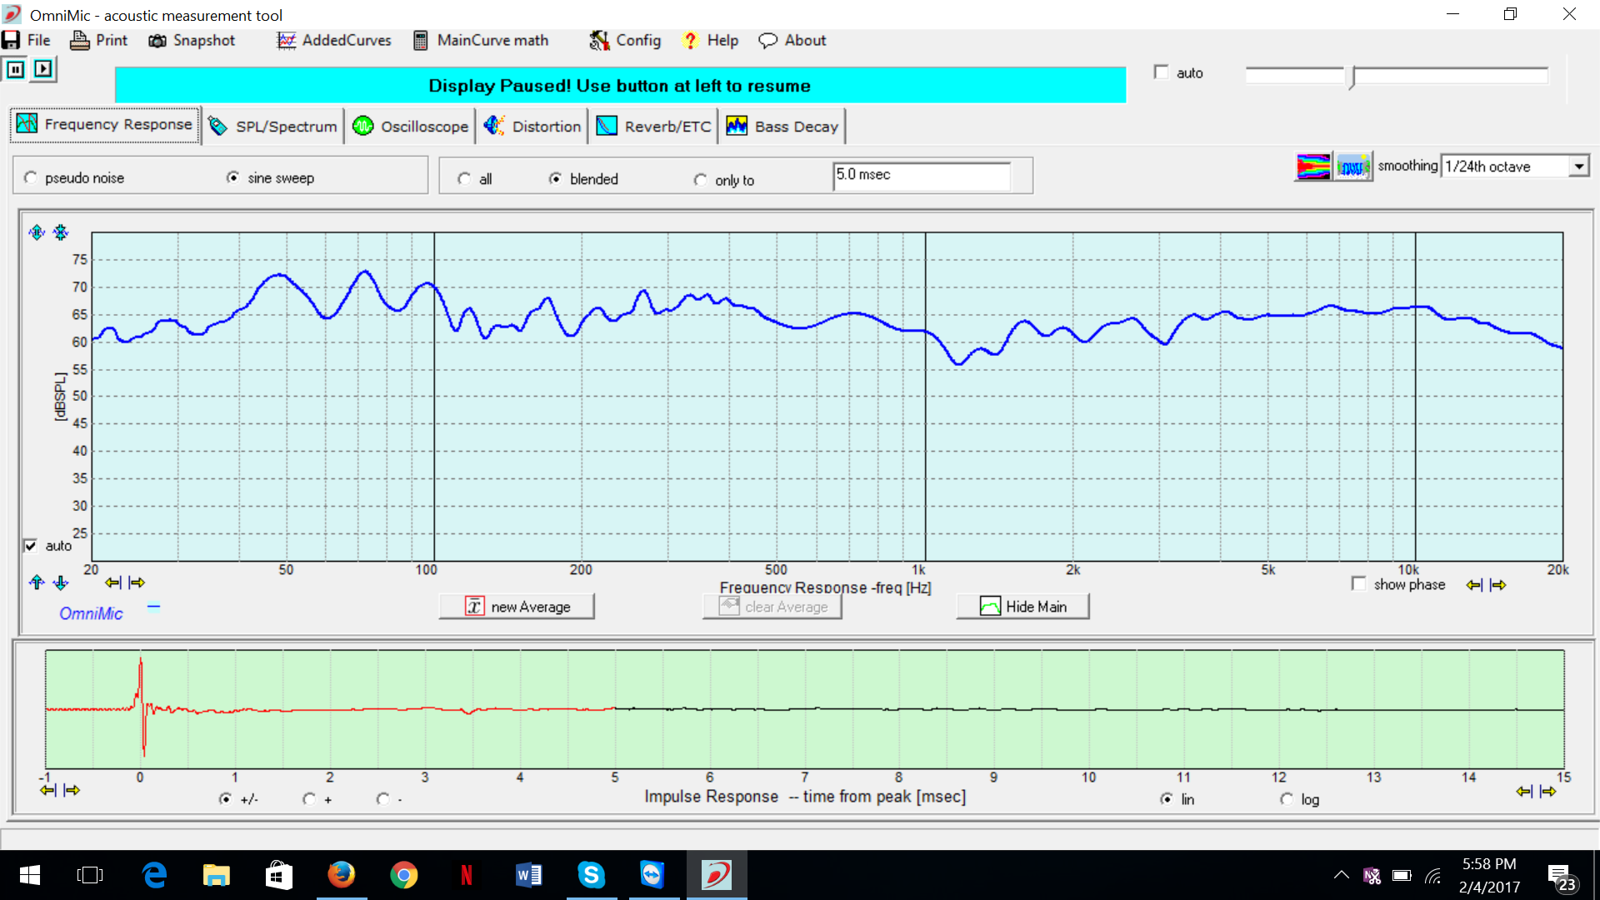
Task: Switch to the Oscilloscope tab
Action: click(x=411, y=126)
